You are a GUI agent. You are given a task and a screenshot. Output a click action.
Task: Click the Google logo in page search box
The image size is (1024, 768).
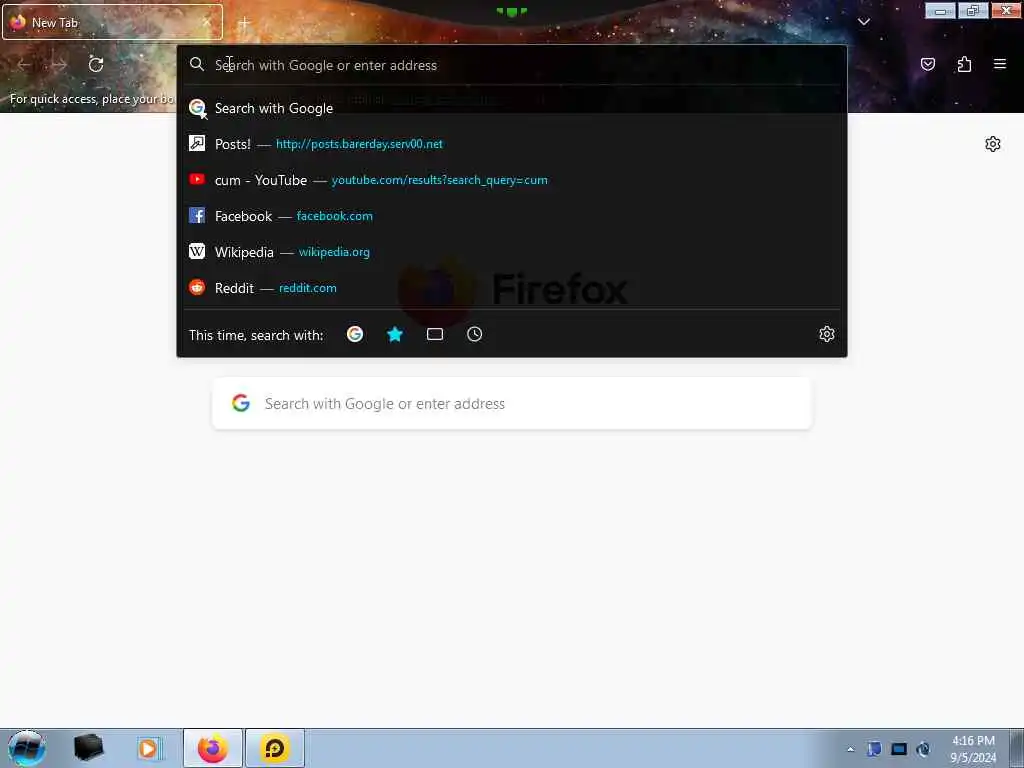(241, 403)
